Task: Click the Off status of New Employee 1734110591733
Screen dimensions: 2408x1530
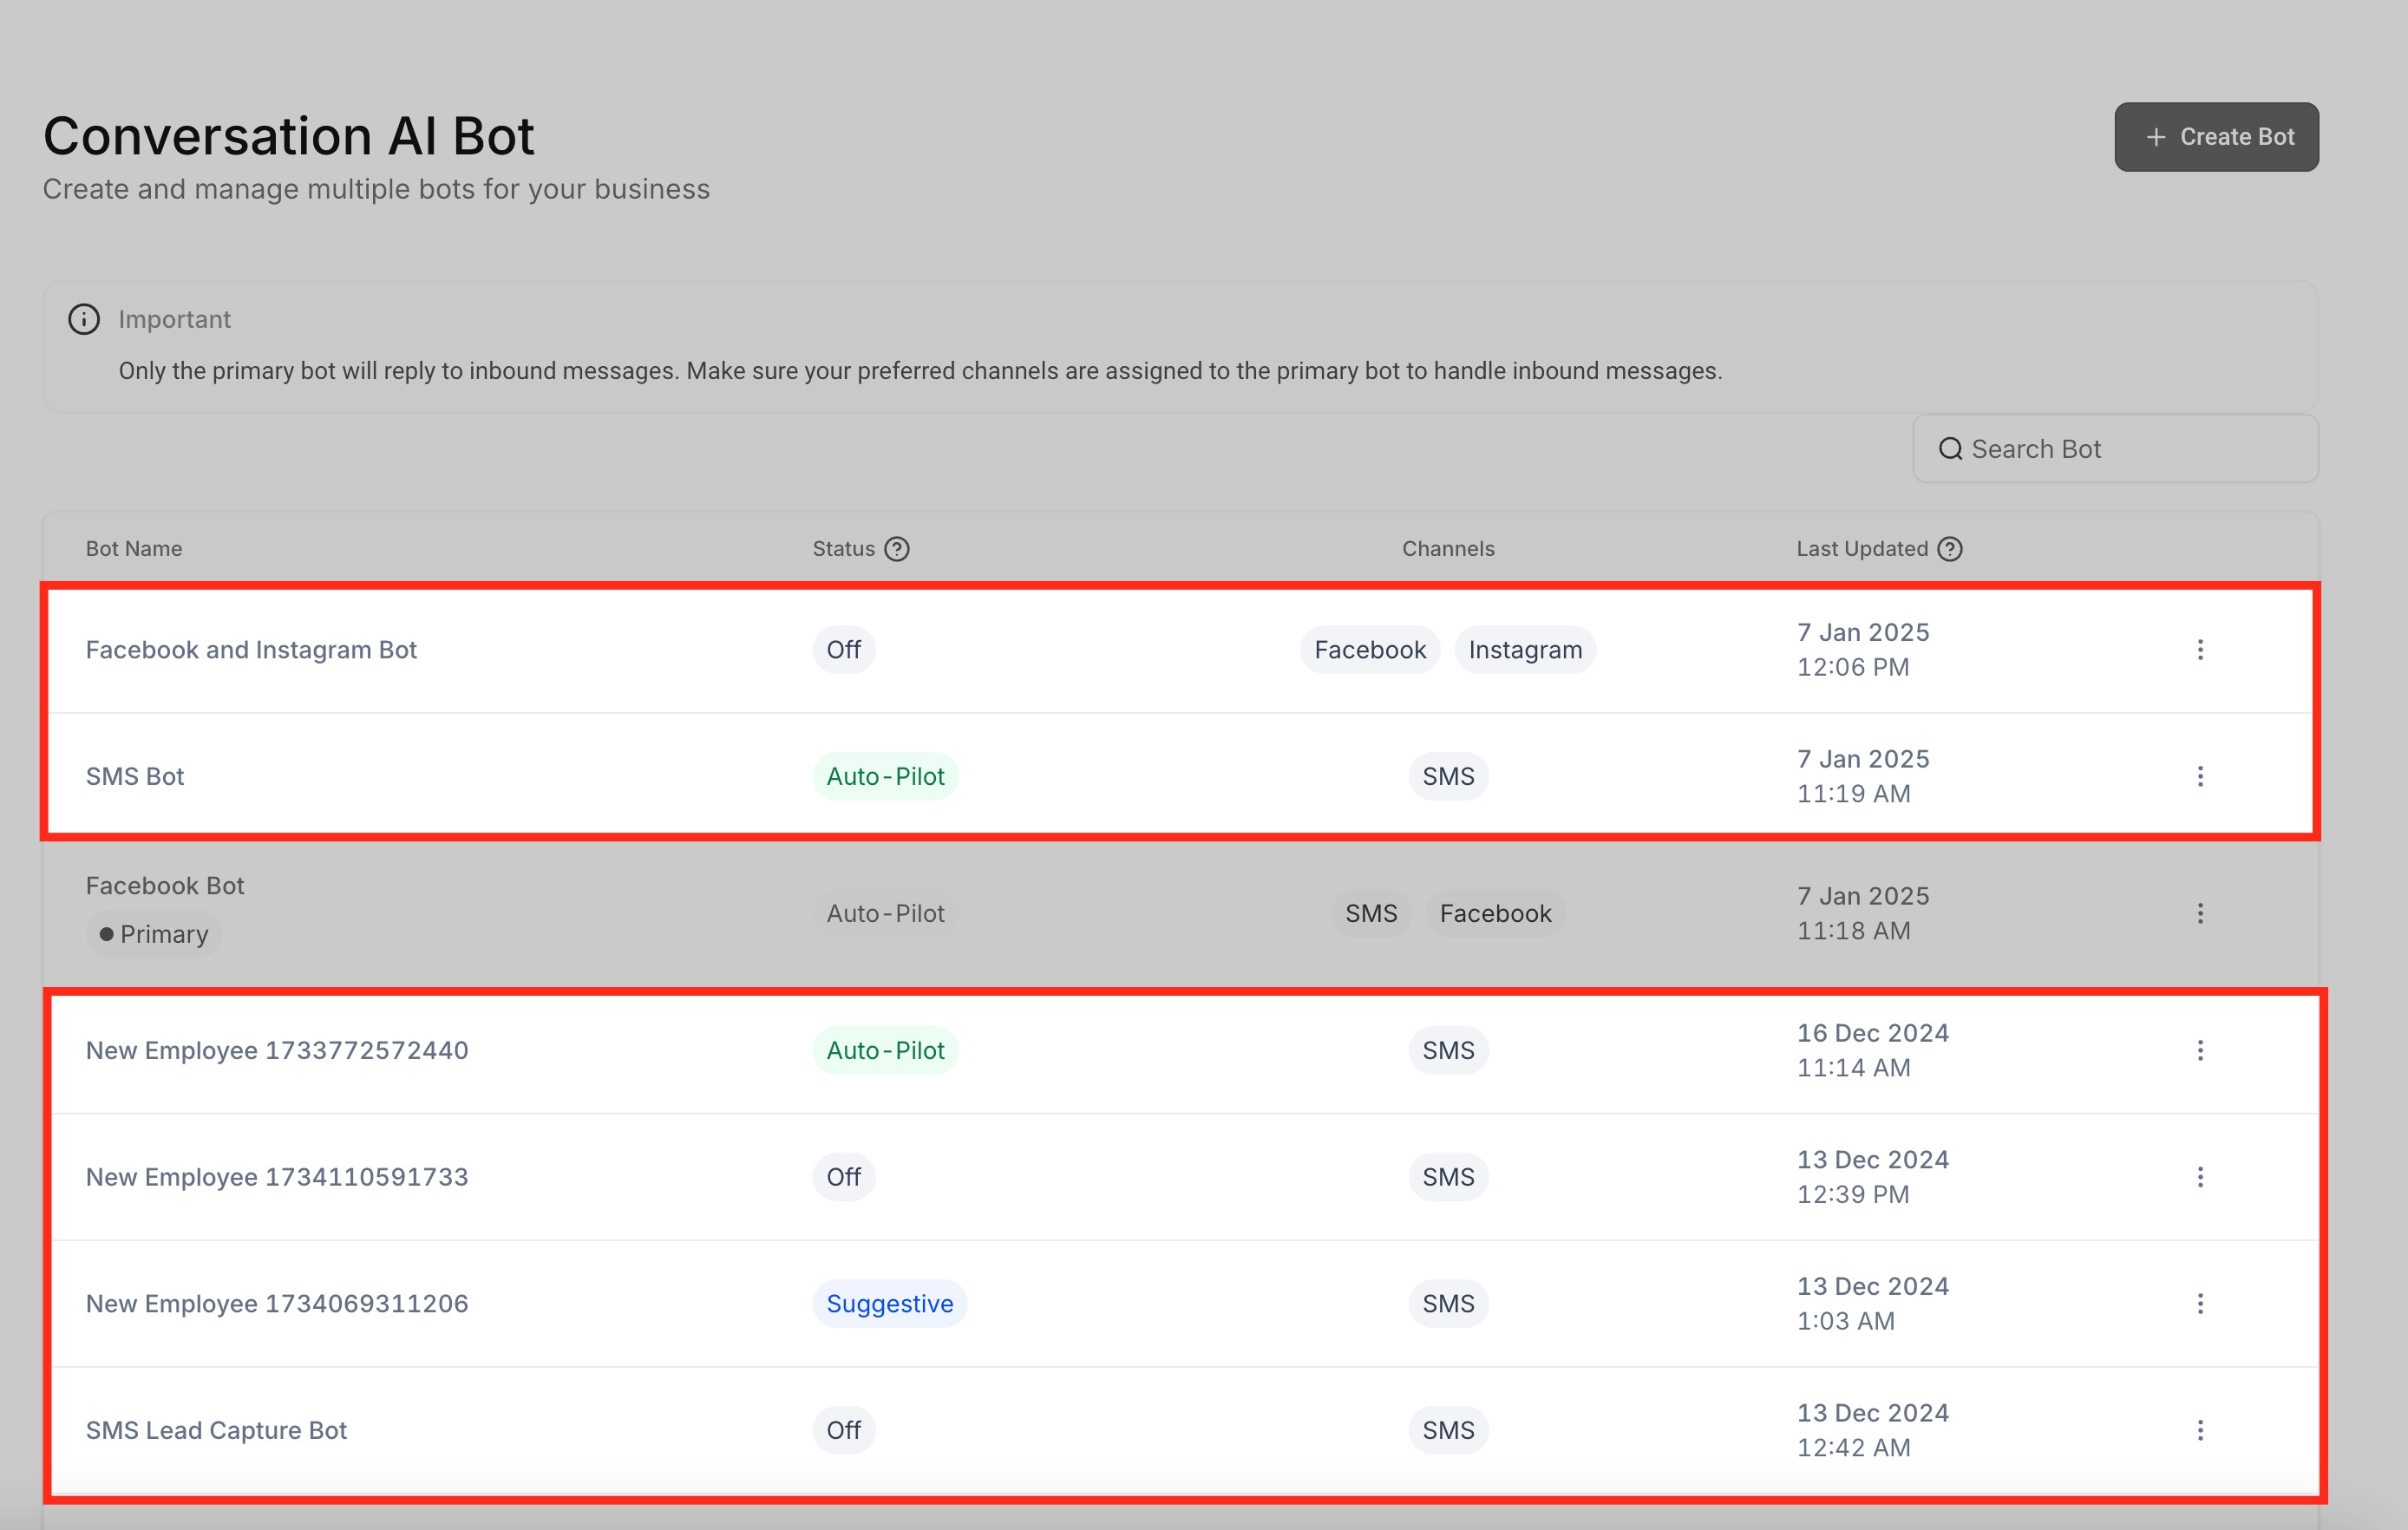Action: click(843, 1177)
